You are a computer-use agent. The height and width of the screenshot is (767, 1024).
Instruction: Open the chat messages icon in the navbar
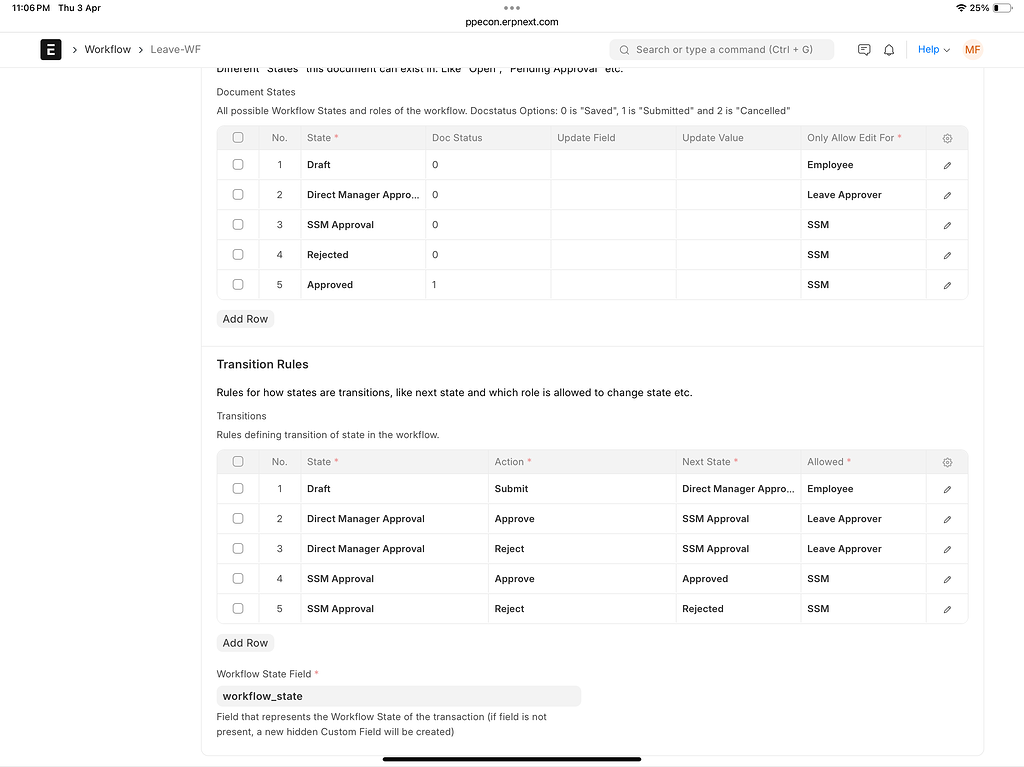[x=863, y=49]
